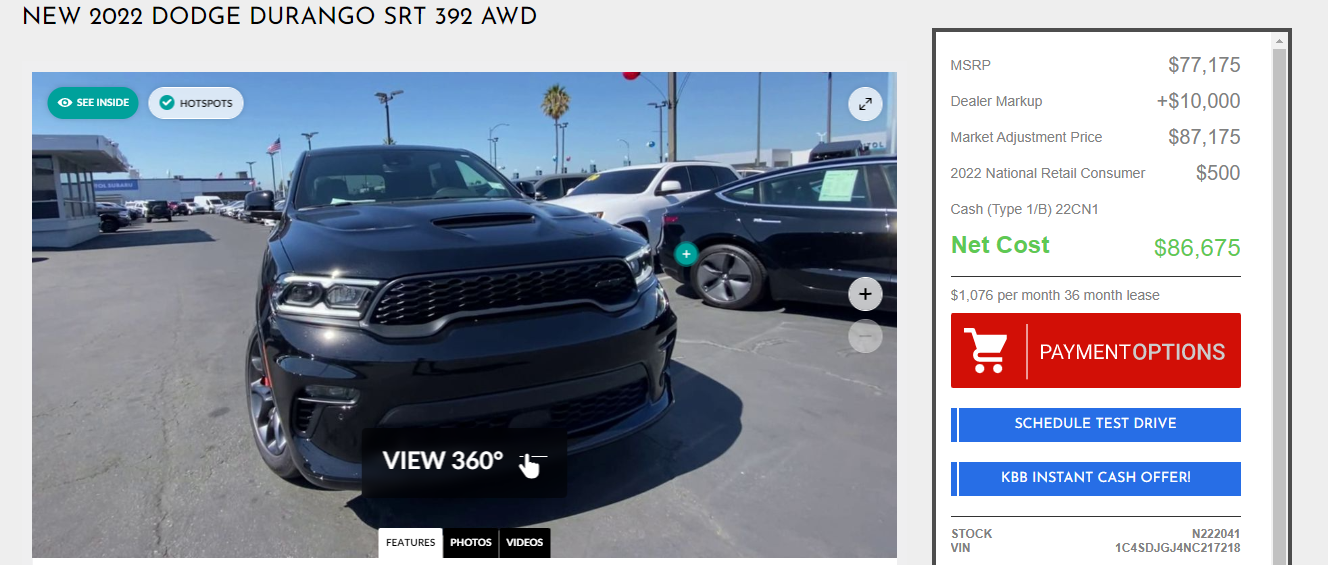Open the See Inside interior view
Screen dimensions: 1328x565
pyautogui.click(x=93, y=103)
